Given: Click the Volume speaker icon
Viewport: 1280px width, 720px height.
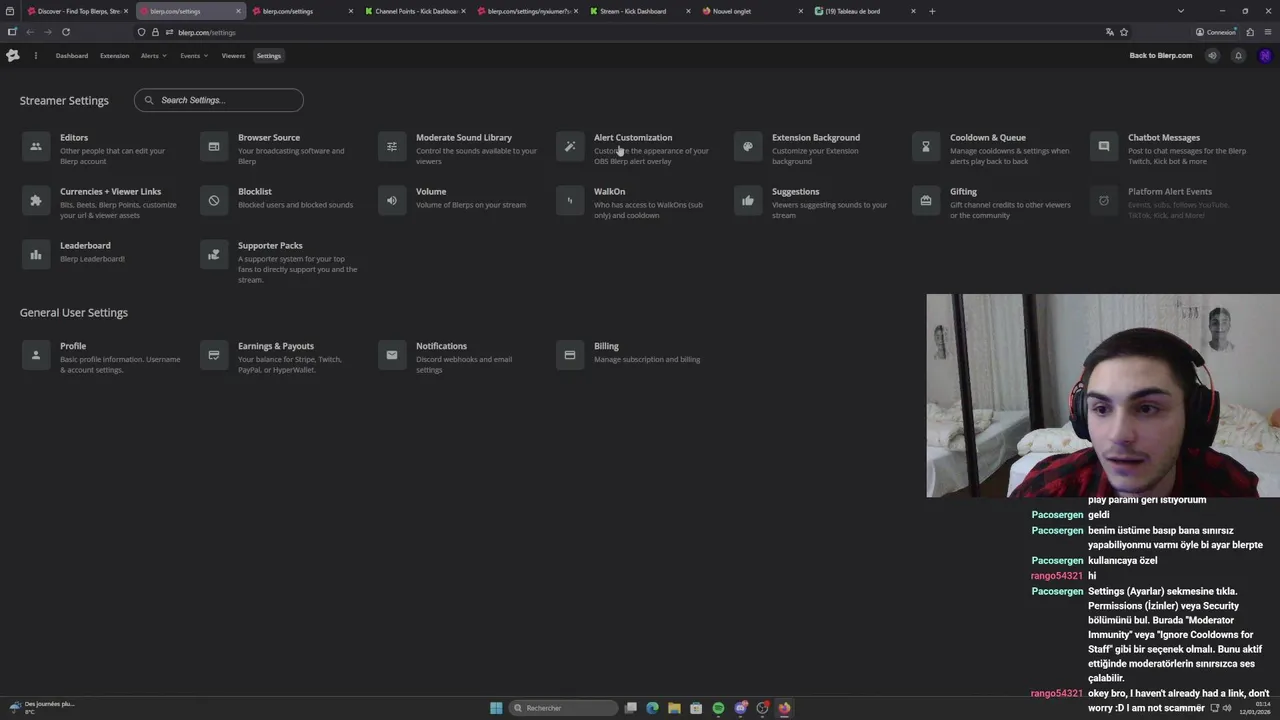Looking at the screenshot, I should tap(392, 201).
